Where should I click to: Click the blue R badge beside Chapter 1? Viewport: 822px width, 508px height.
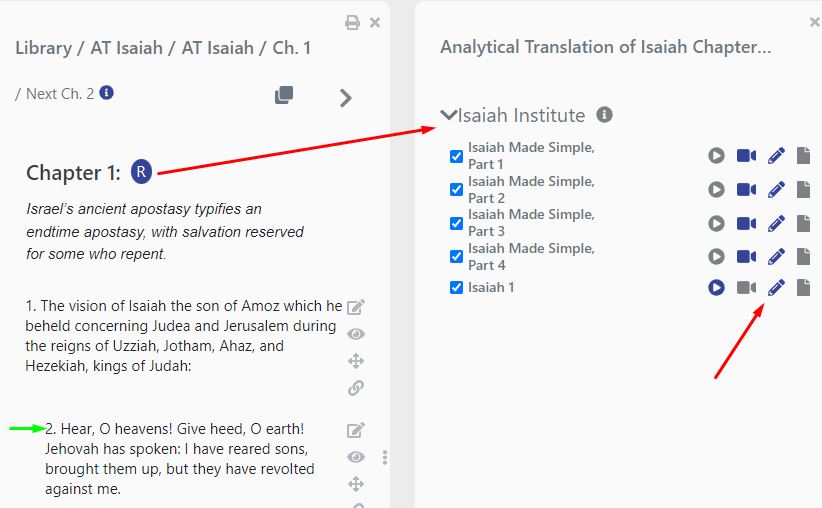[142, 171]
